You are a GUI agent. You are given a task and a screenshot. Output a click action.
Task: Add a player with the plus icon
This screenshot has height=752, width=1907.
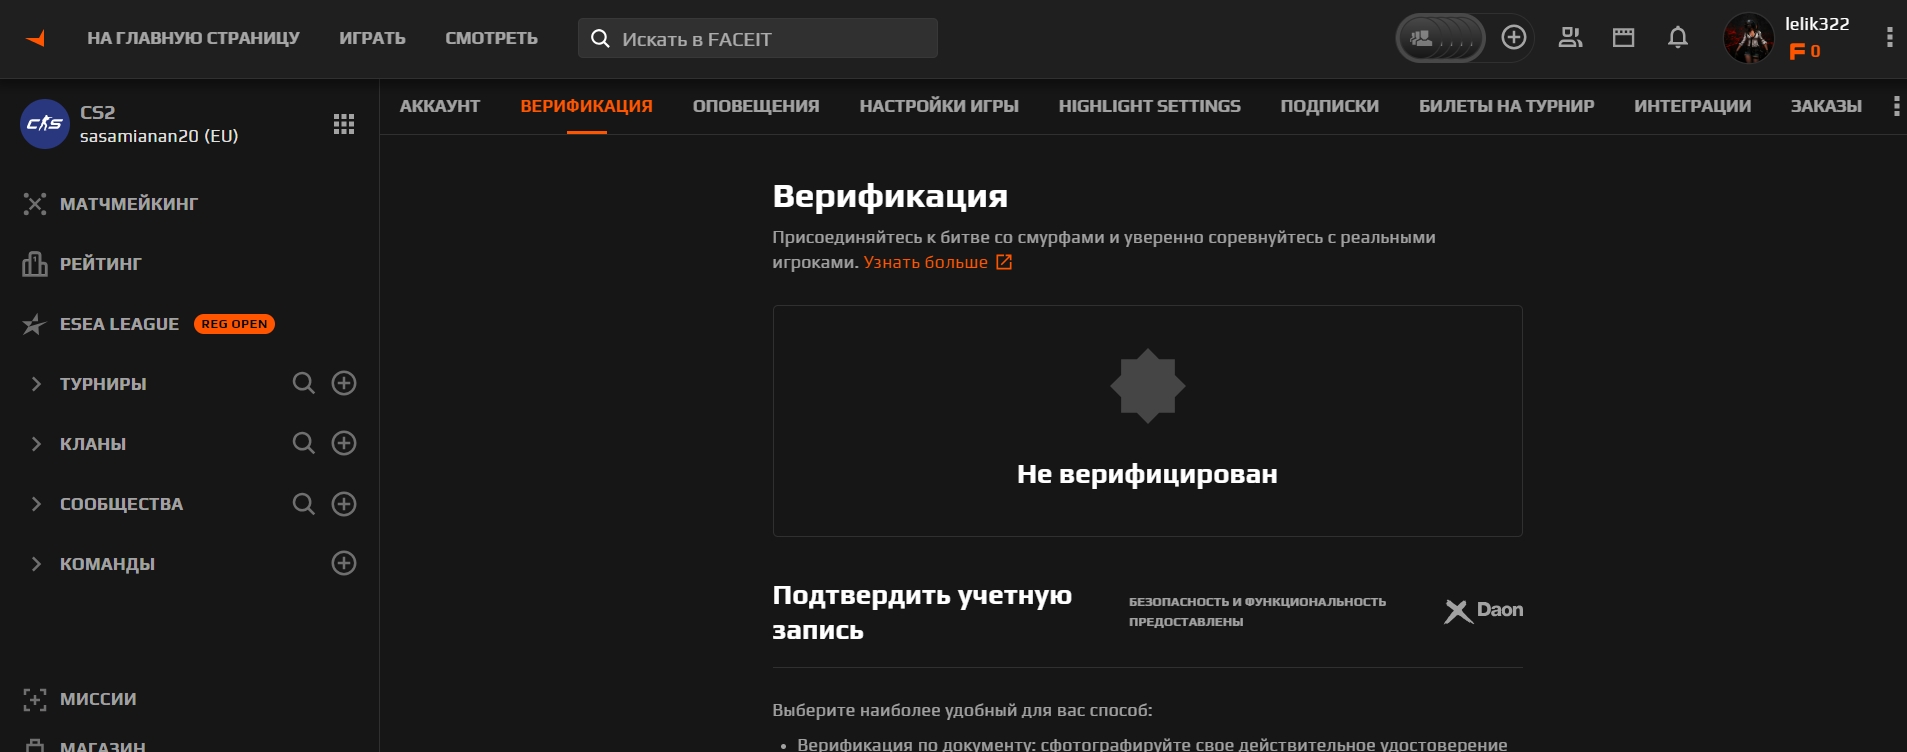[x=1514, y=37]
